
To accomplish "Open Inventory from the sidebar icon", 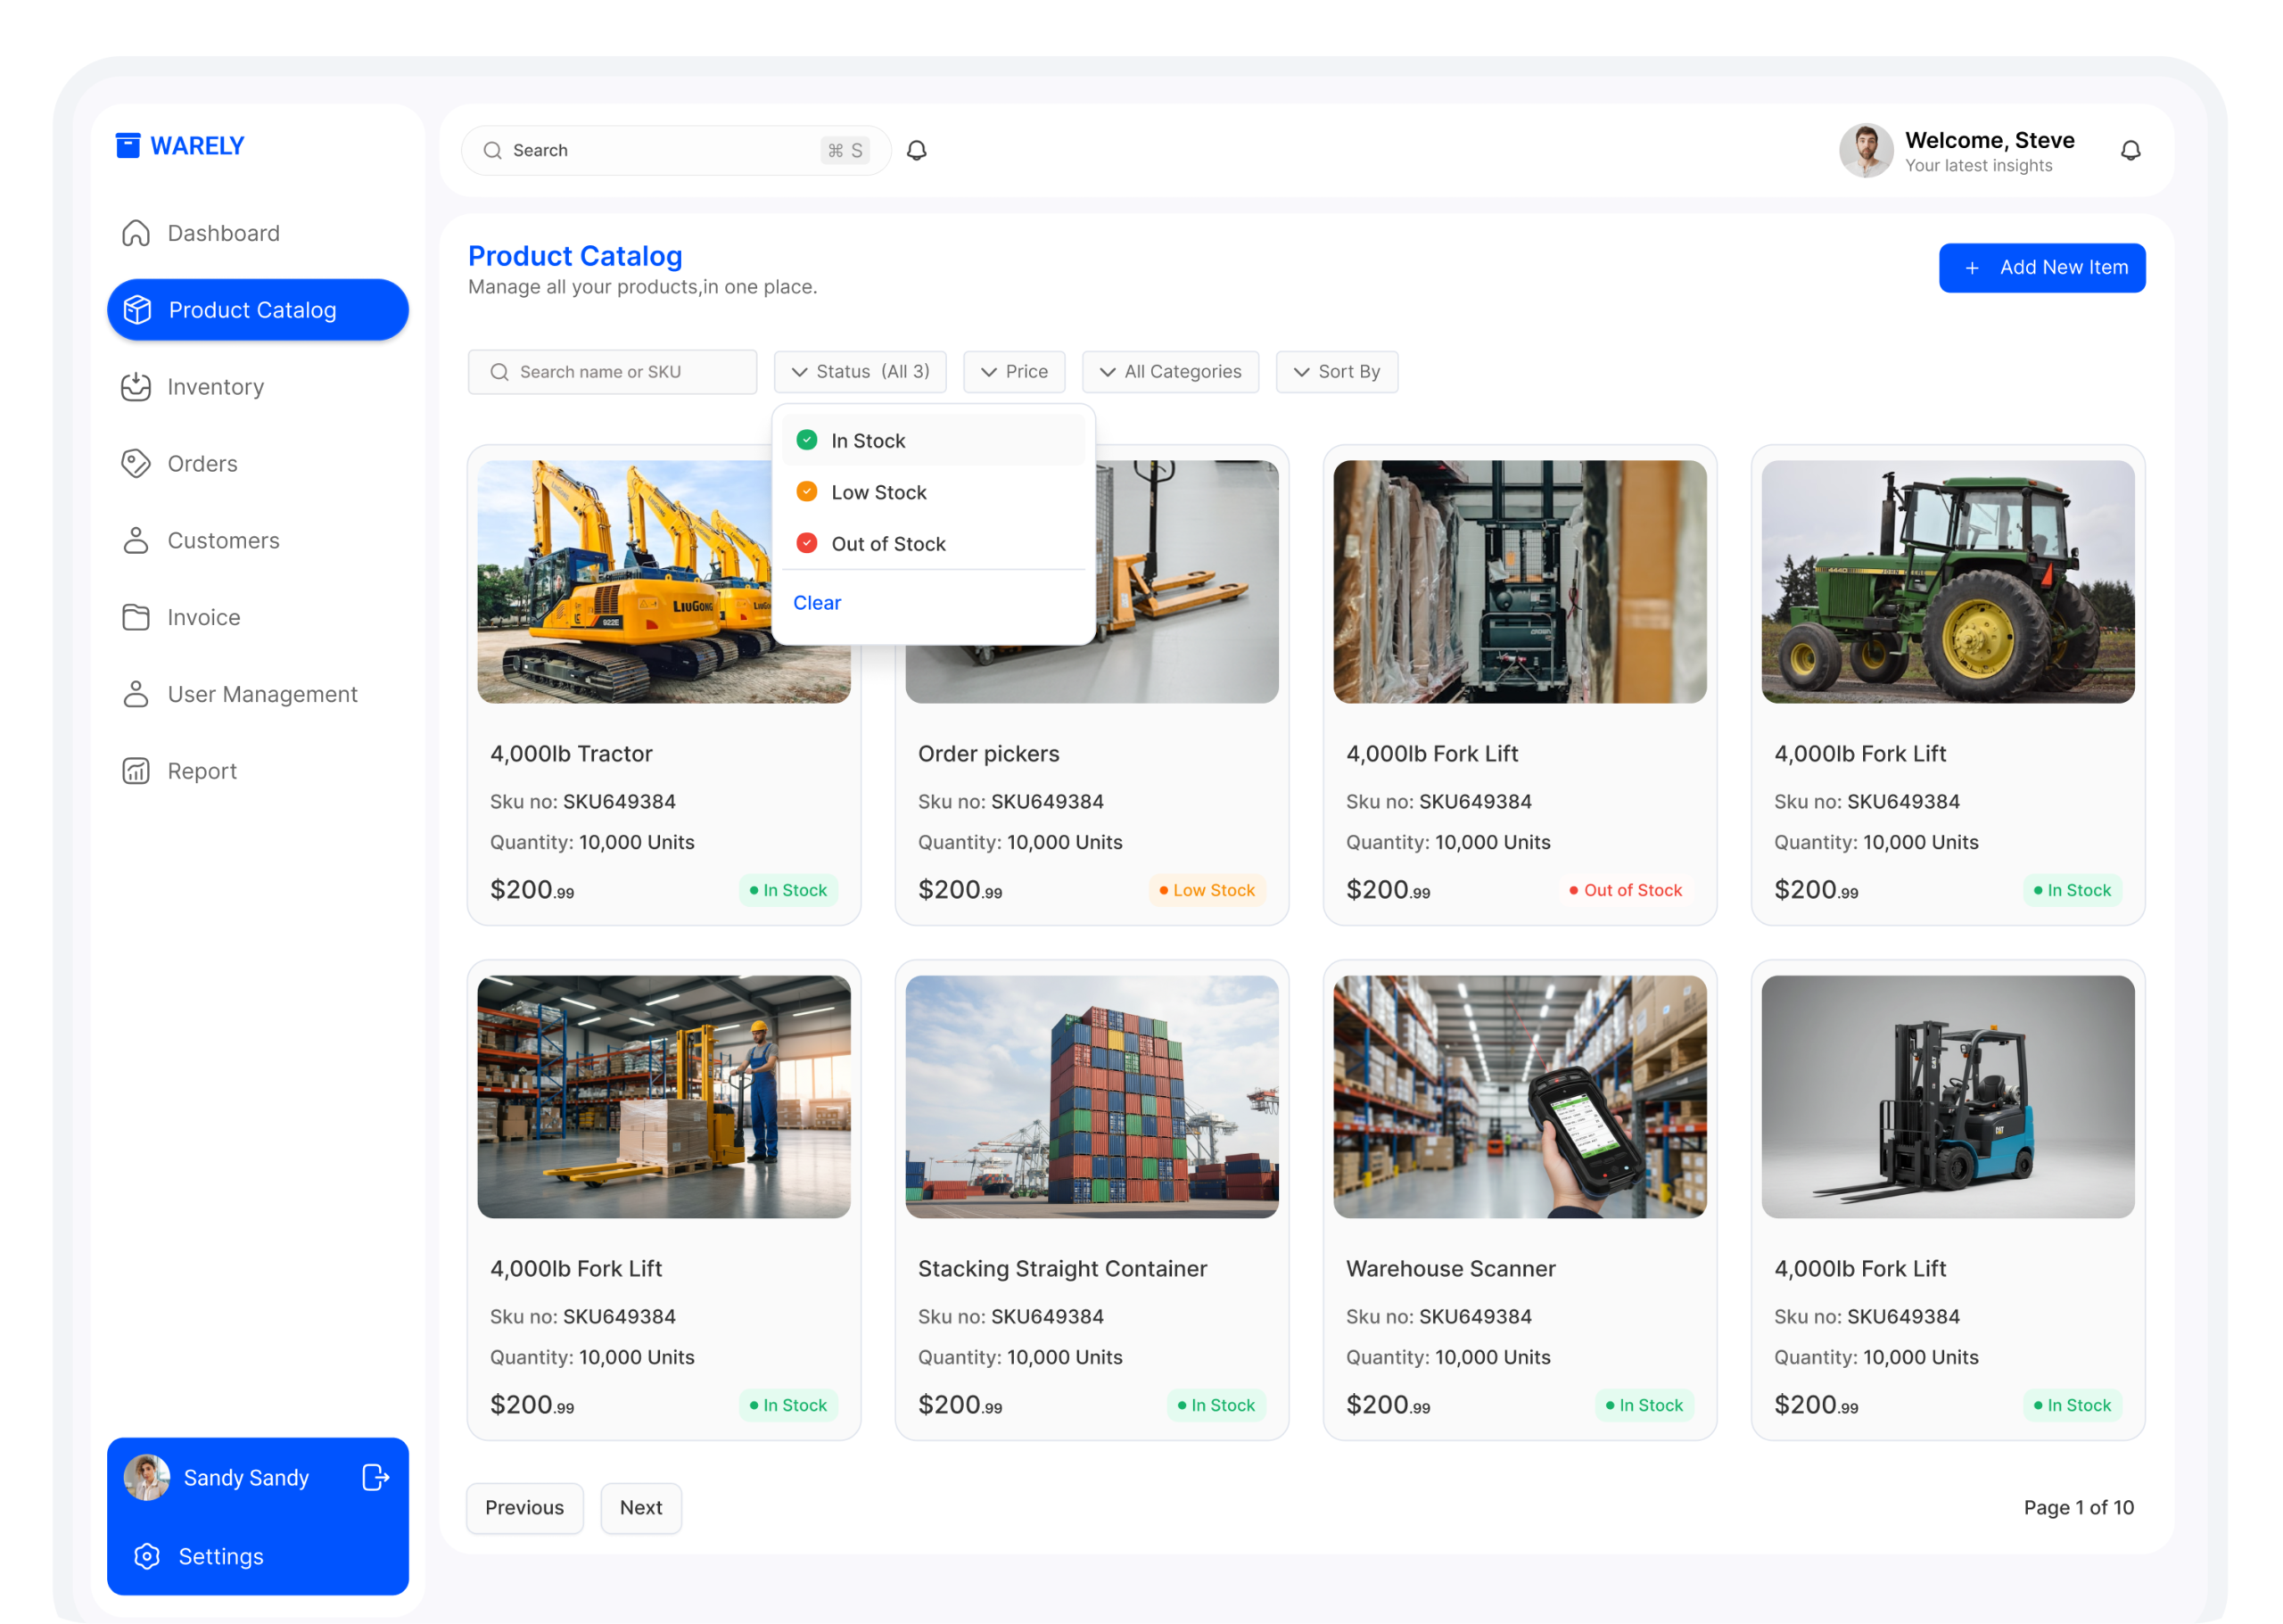I will 136,387.
